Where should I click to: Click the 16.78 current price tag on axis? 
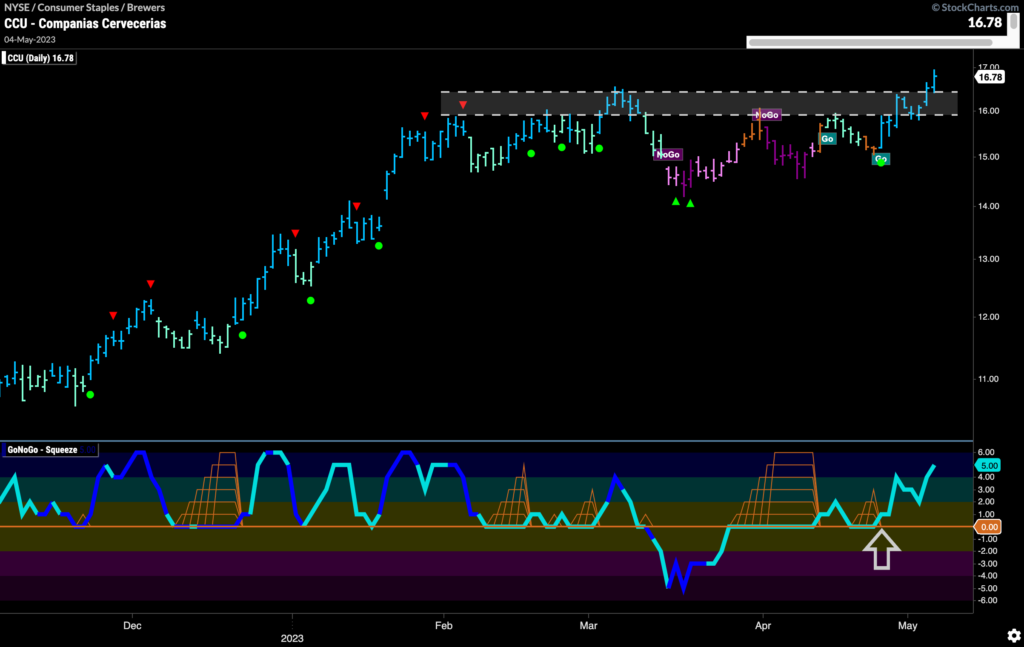tap(990, 77)
